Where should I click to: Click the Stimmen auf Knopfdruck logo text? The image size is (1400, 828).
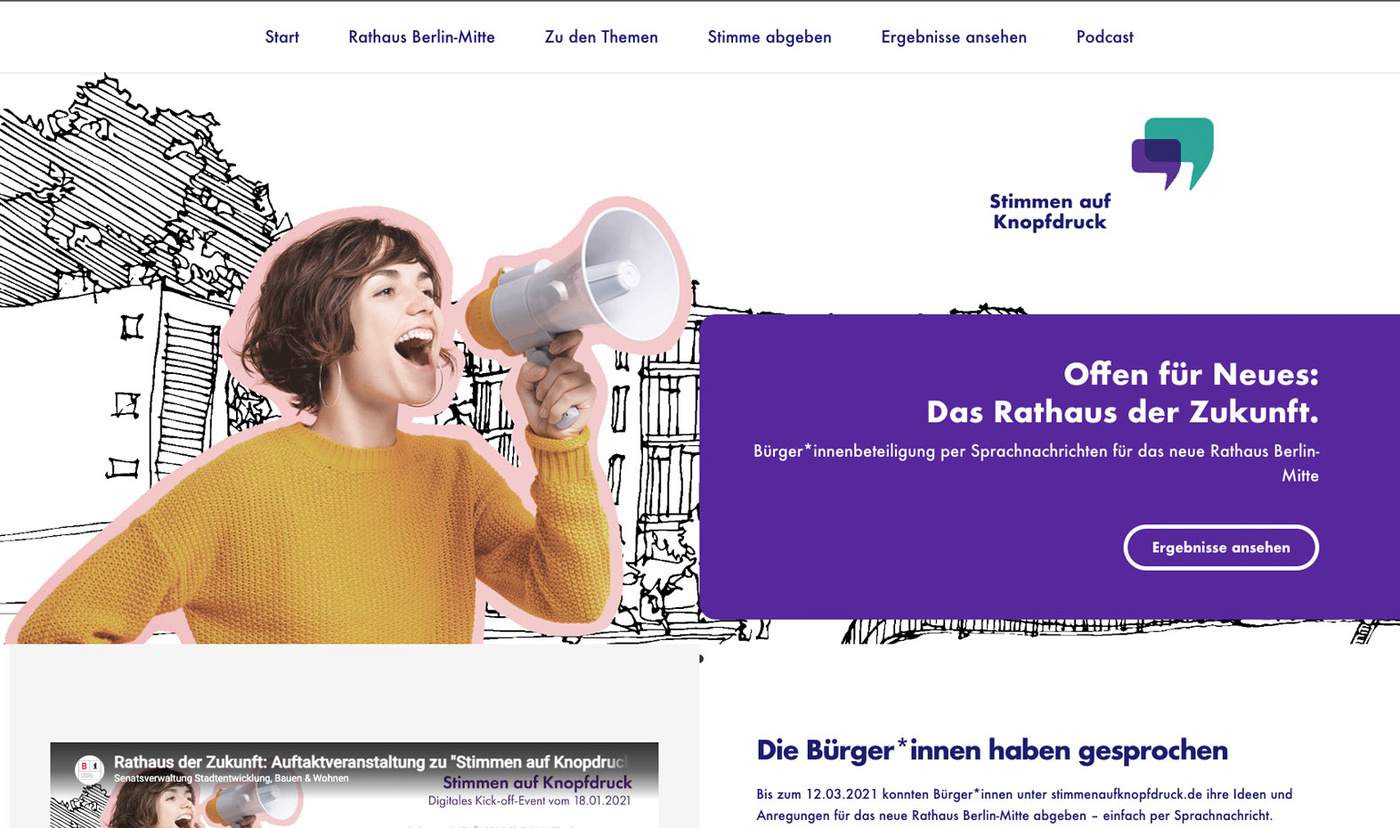(x=1050, y=211)
